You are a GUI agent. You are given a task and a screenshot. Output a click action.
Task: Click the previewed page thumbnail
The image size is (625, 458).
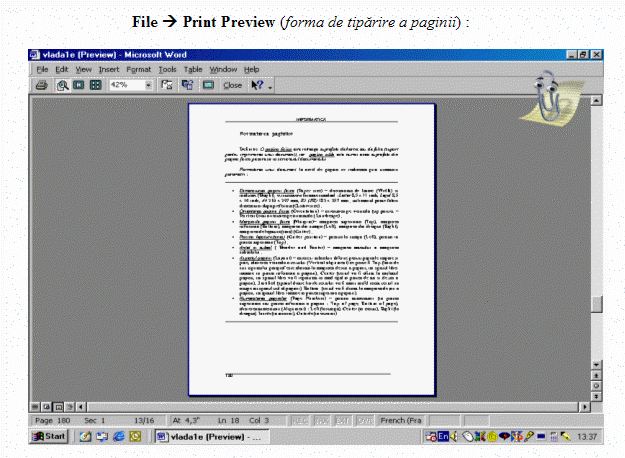pyautogui.click(x=312, y=250)
